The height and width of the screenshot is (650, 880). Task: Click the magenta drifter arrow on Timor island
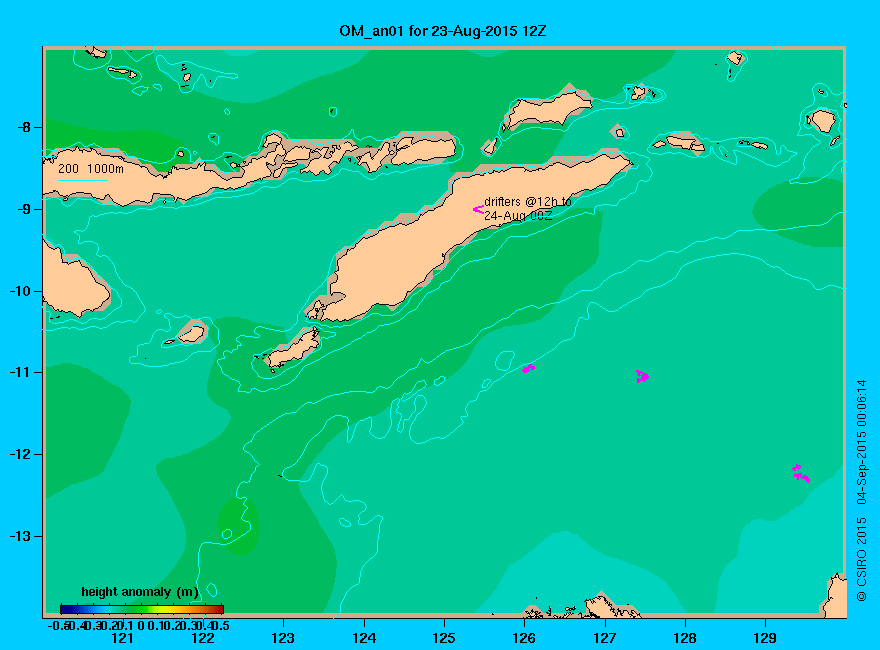tap(478, 209)
